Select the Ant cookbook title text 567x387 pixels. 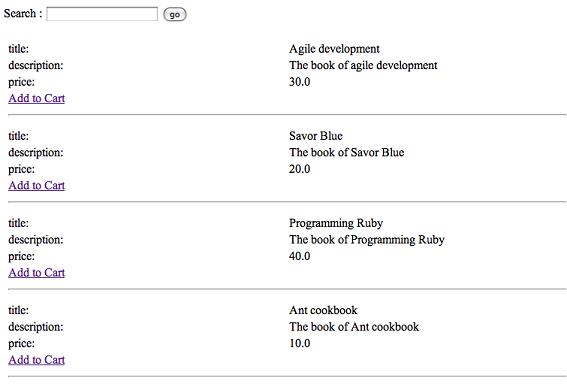pos(323,310)
